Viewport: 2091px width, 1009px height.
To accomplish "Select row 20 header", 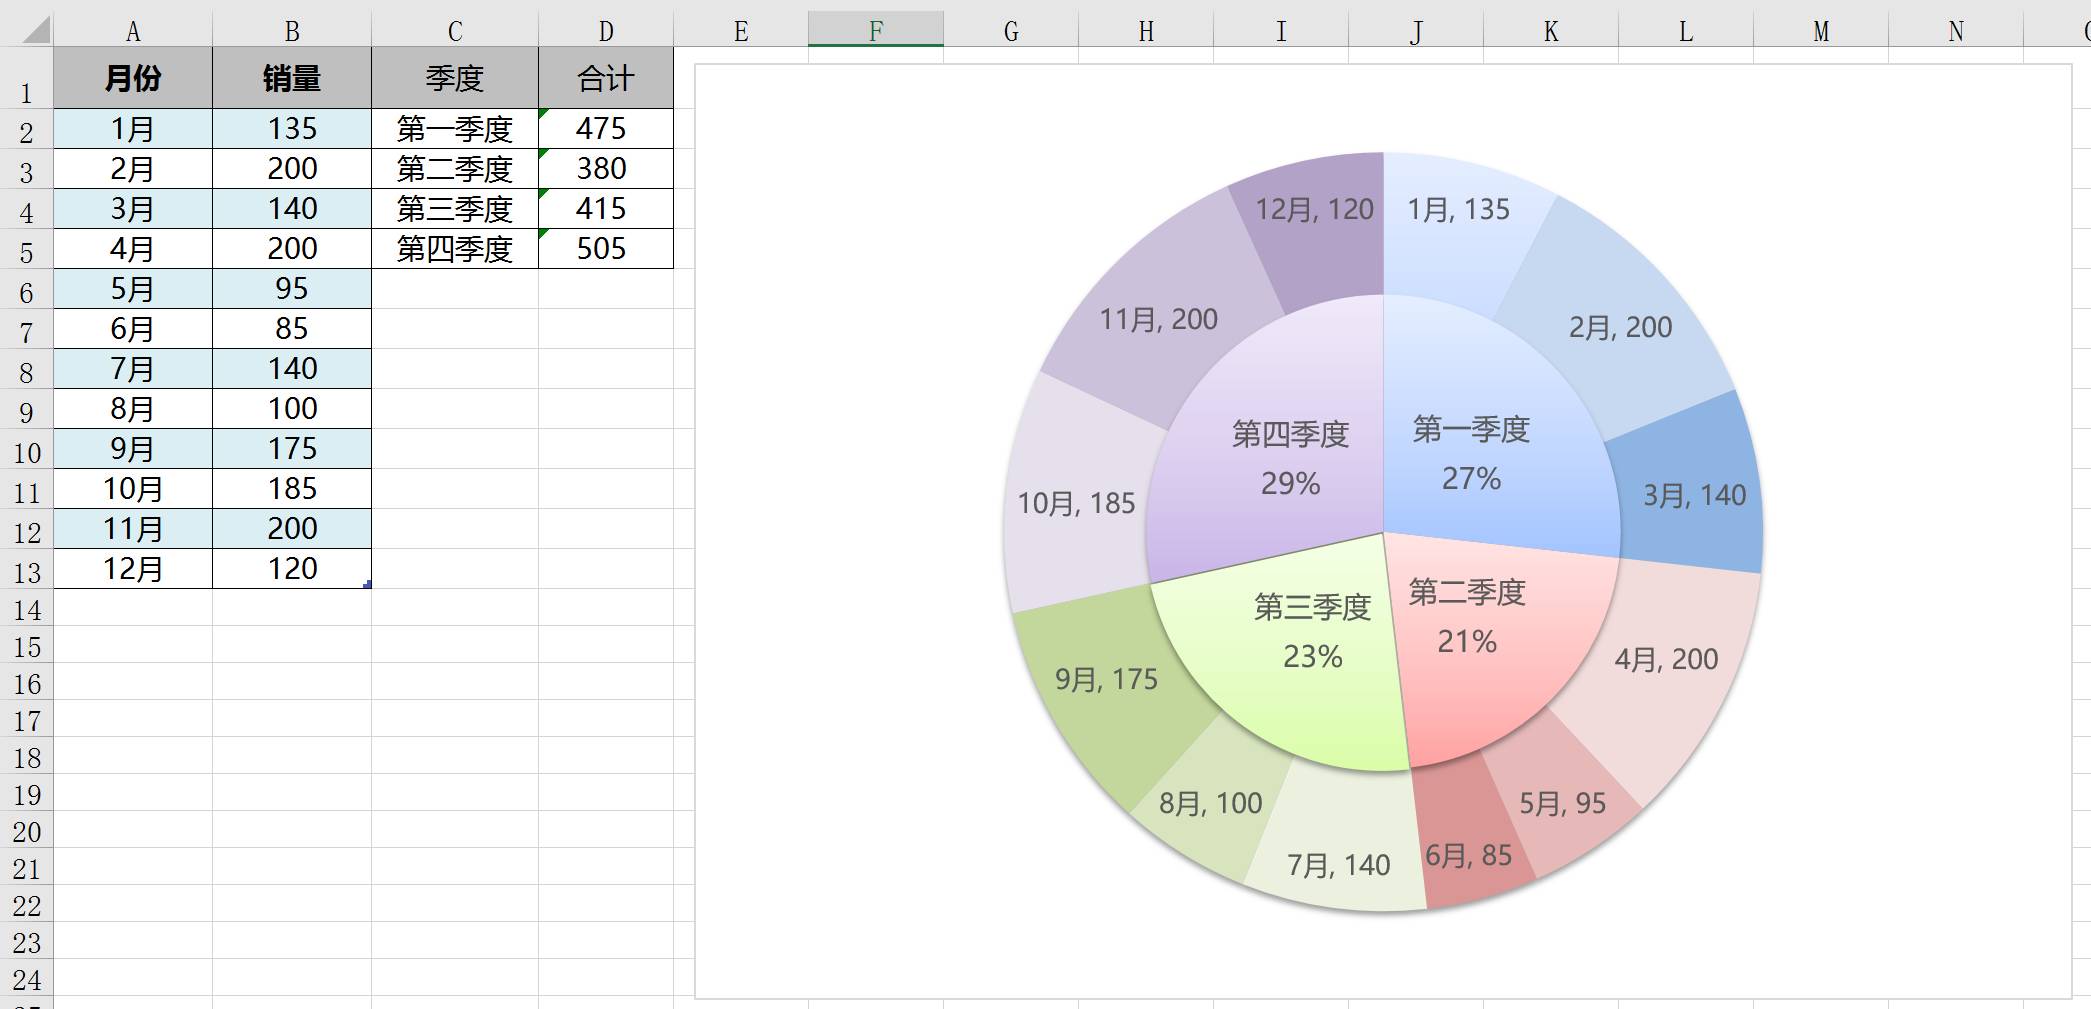I will [x=27, y=831].
